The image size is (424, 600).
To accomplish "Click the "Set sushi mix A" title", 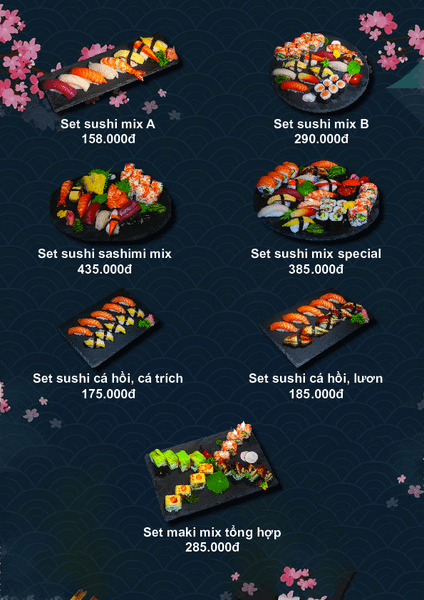I will click(x=108, y=124).
